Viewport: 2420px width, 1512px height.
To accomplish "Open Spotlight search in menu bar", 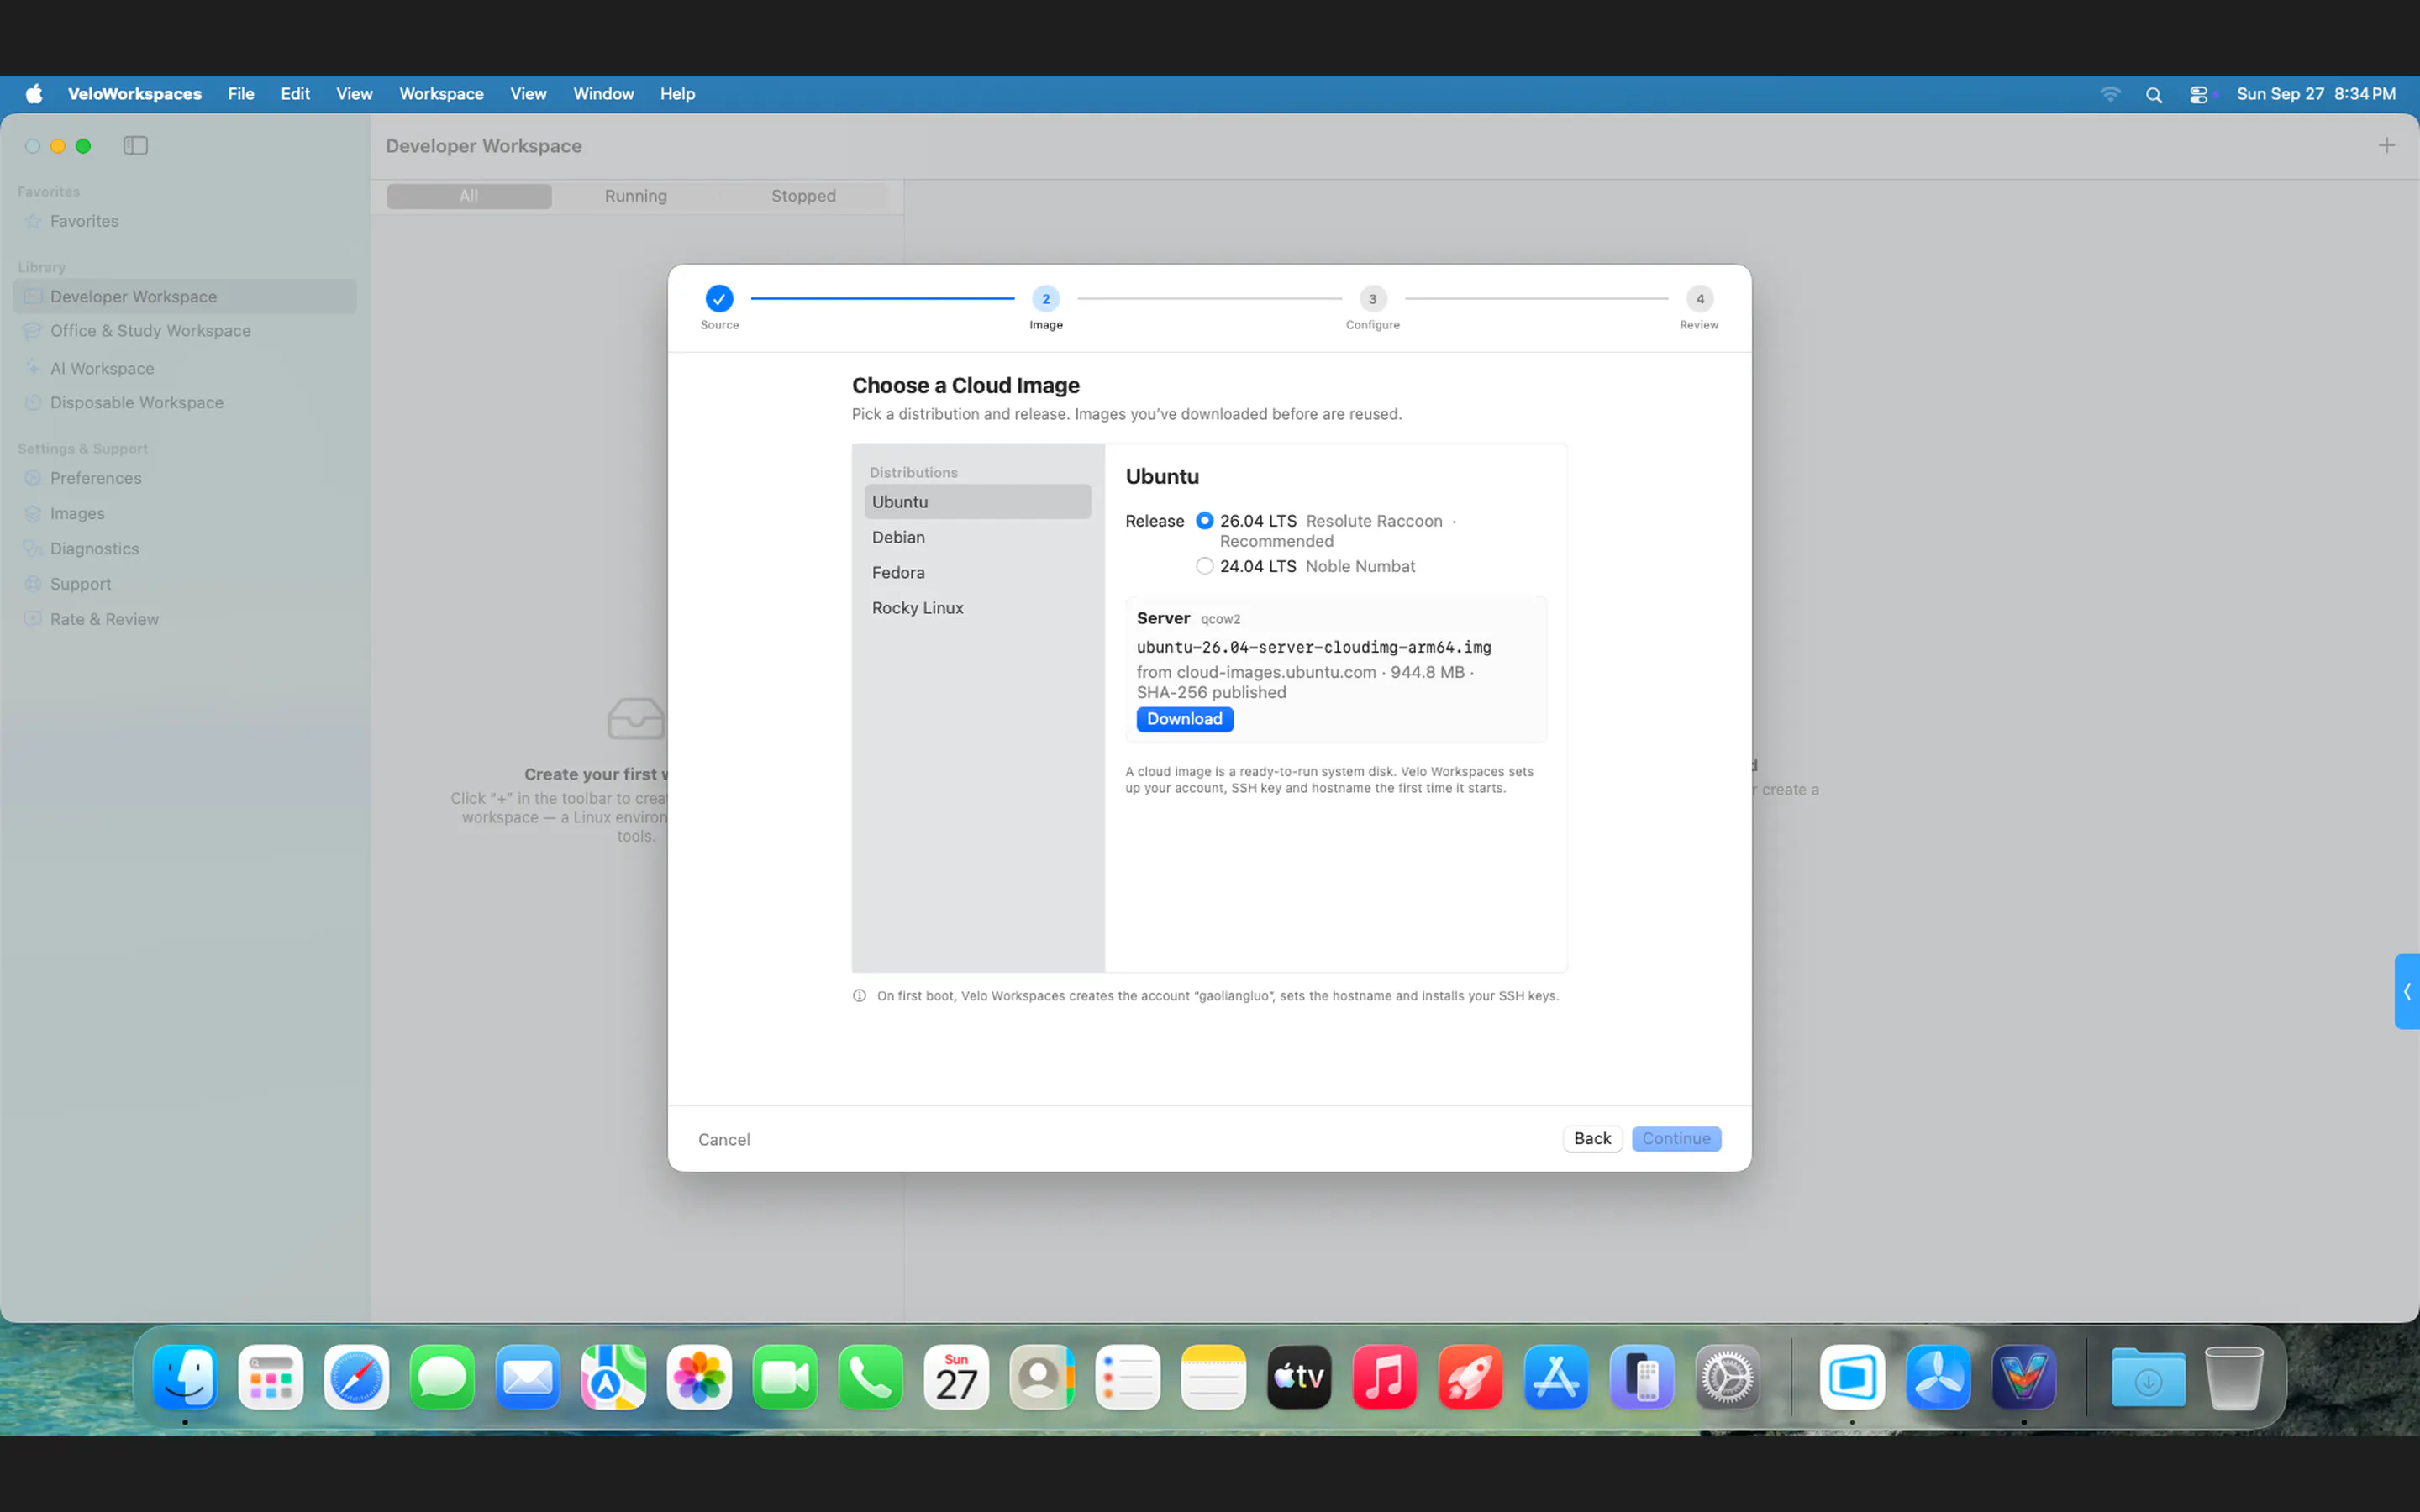I will pos(2154,94).
